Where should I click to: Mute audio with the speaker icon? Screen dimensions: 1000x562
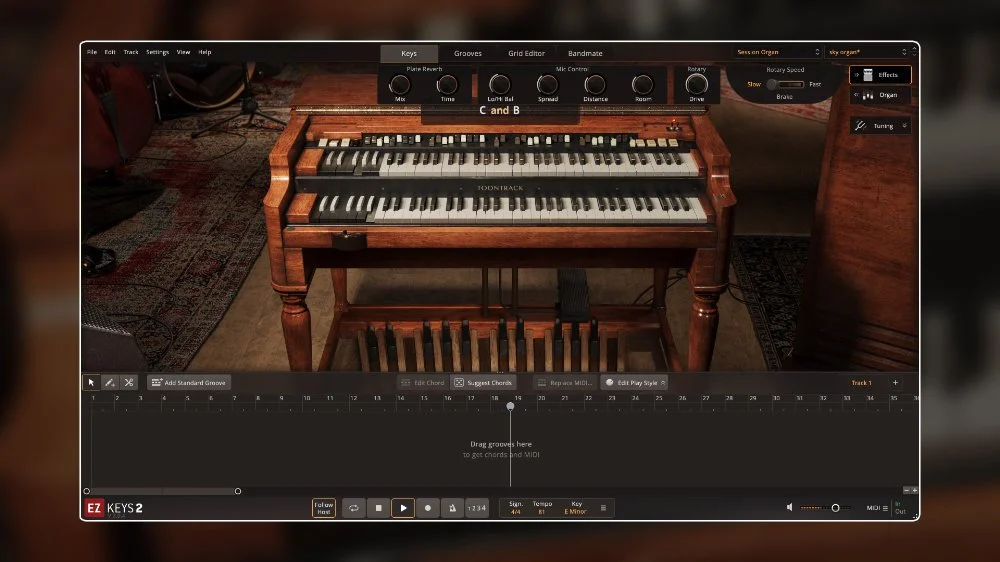click(790, 507)
